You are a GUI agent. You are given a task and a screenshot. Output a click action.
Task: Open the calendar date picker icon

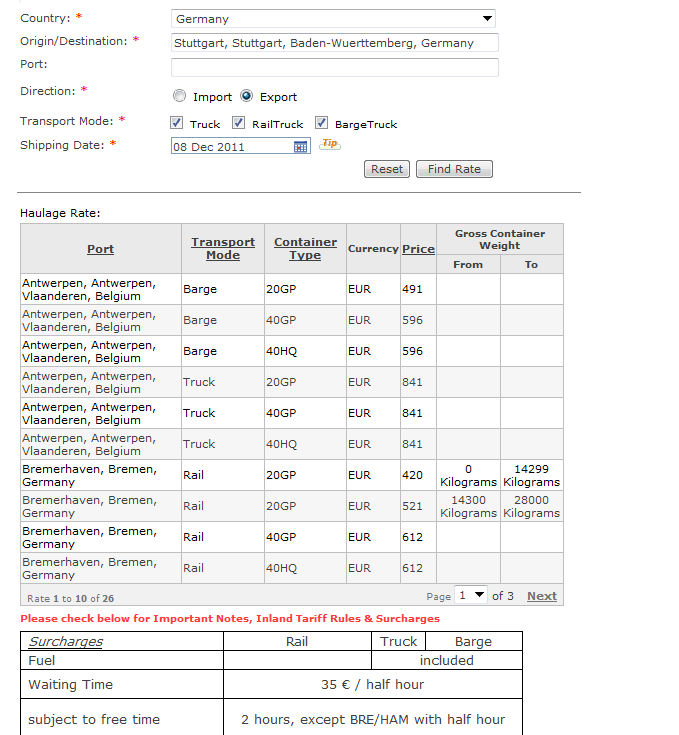(x=301, y=147)
